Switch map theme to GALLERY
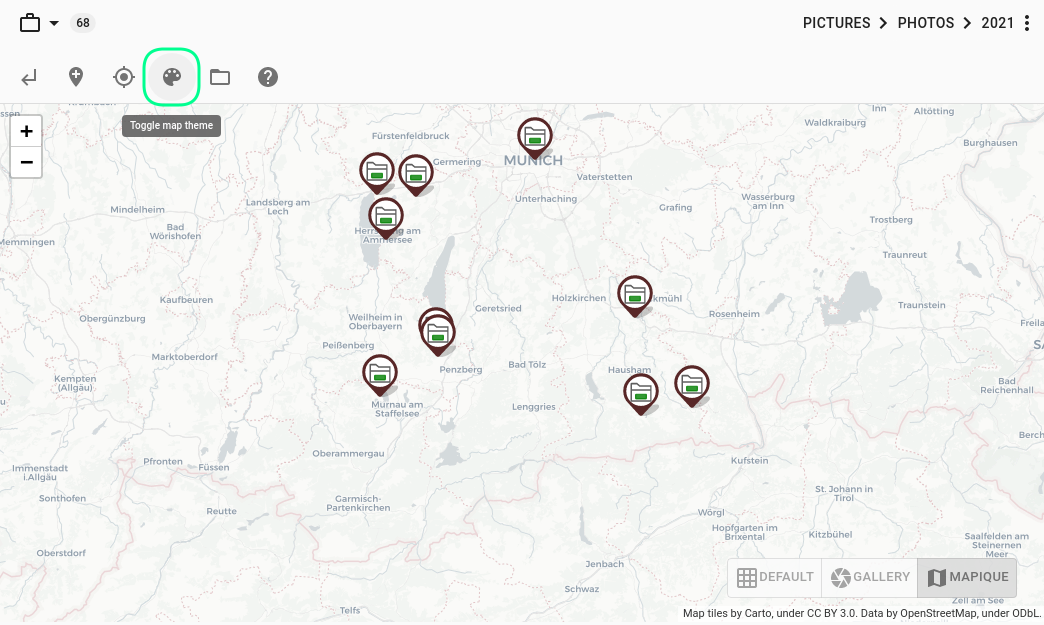The width and height of the screenshot is (1044, 625). click(869, 577)
